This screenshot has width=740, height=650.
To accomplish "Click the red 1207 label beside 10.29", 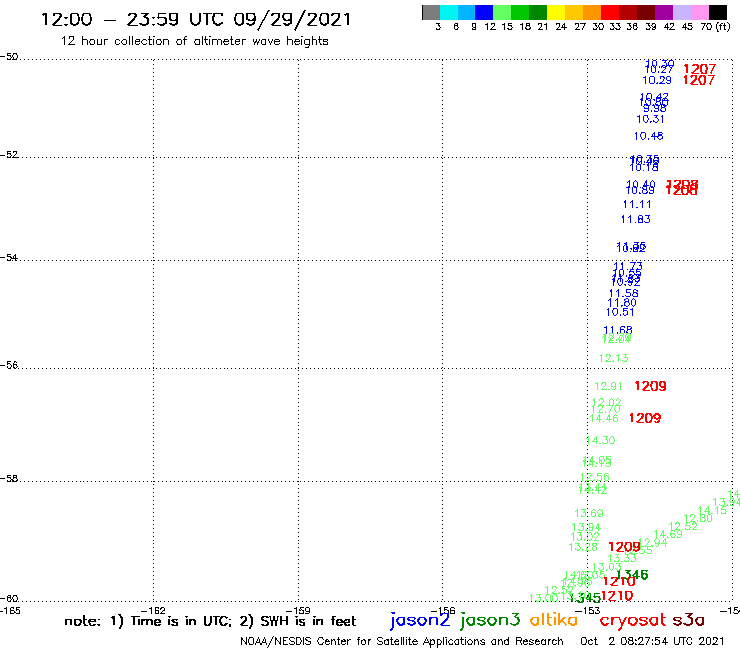I will point(699,80).
